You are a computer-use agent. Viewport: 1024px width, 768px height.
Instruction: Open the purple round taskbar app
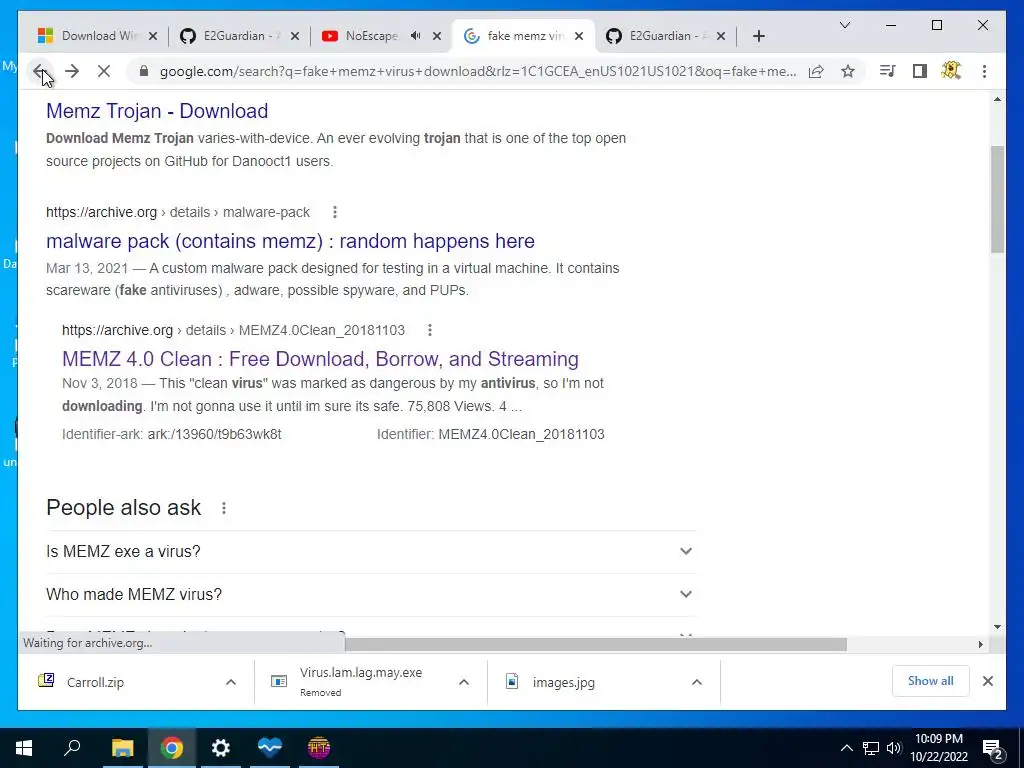click(319, 748)
